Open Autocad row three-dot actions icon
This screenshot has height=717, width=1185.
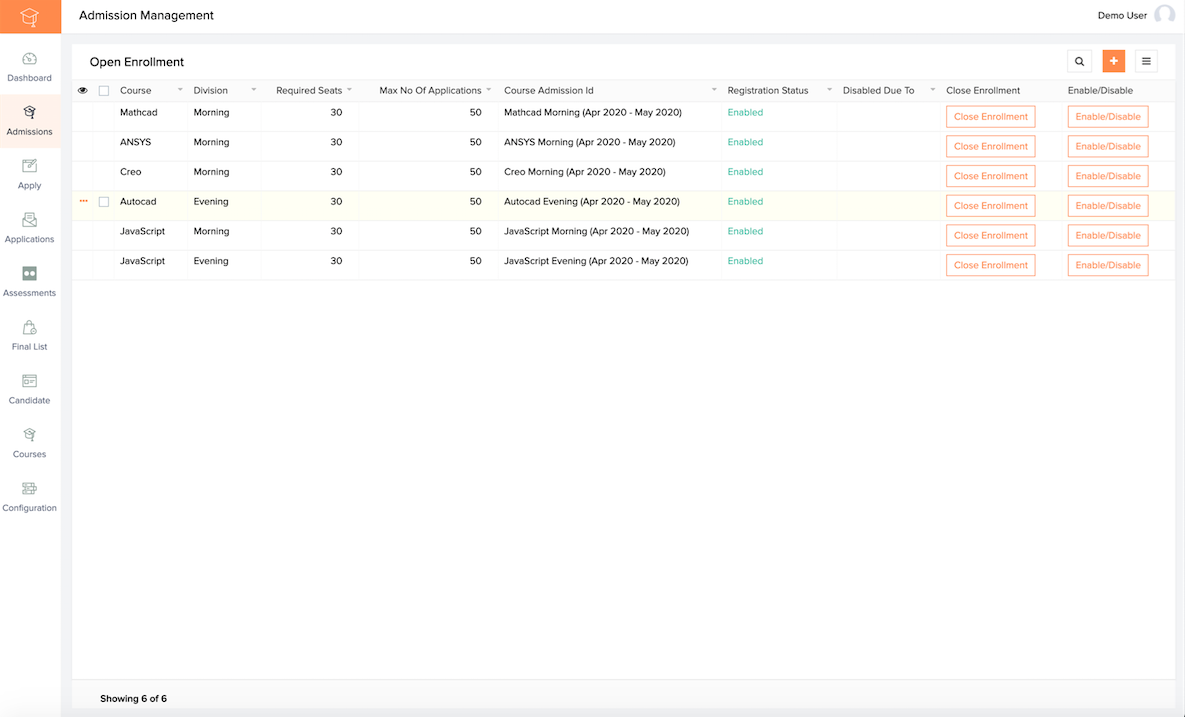[84, 201]
